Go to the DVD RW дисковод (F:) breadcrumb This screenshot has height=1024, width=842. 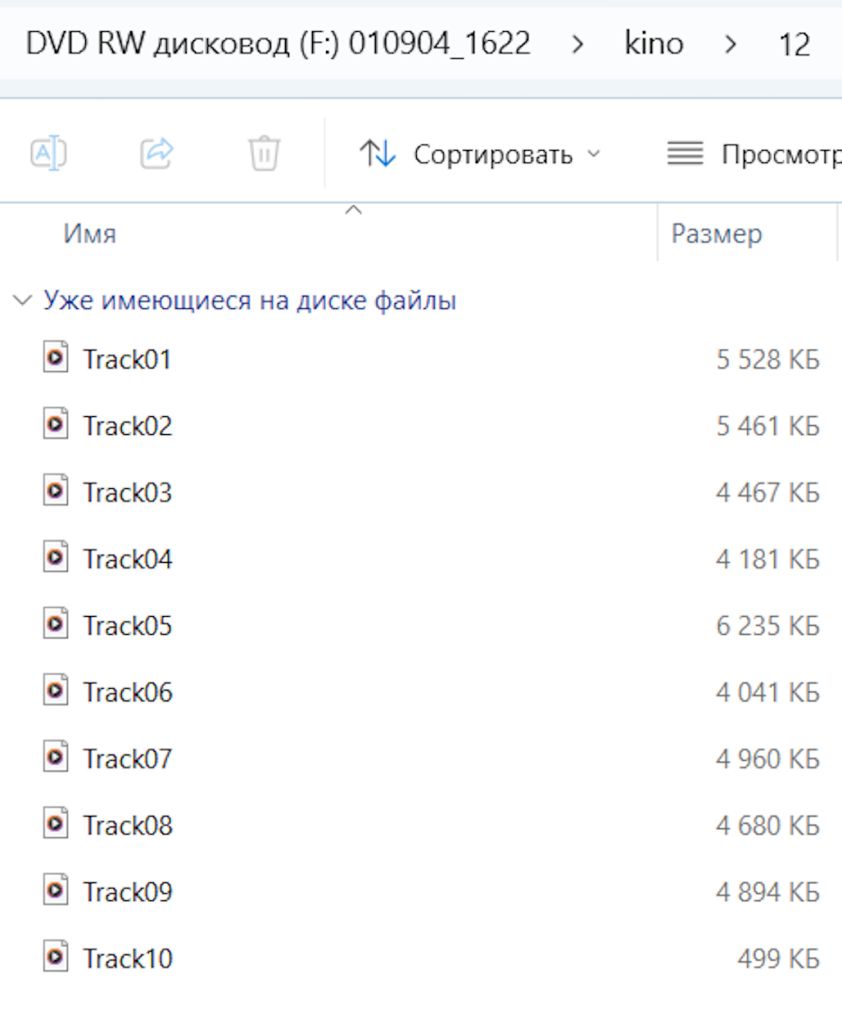(x=278, y=44)
